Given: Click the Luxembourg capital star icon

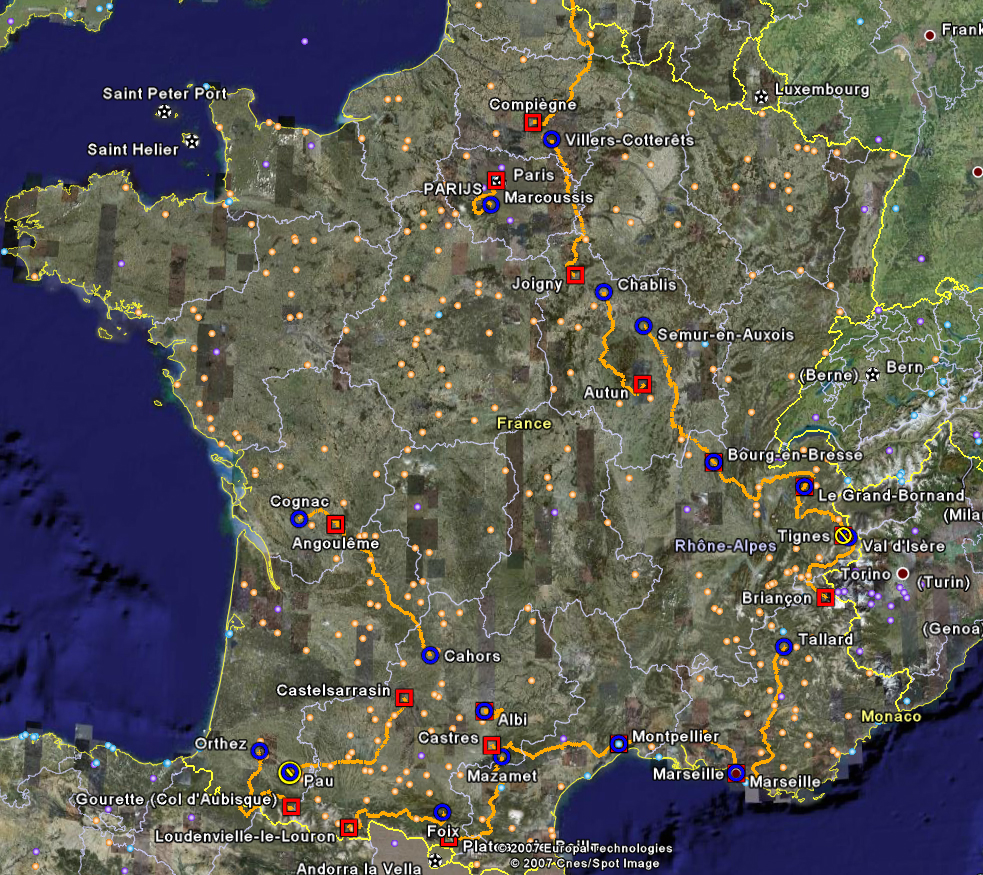Looking at the screenshot, I should 761,97.
